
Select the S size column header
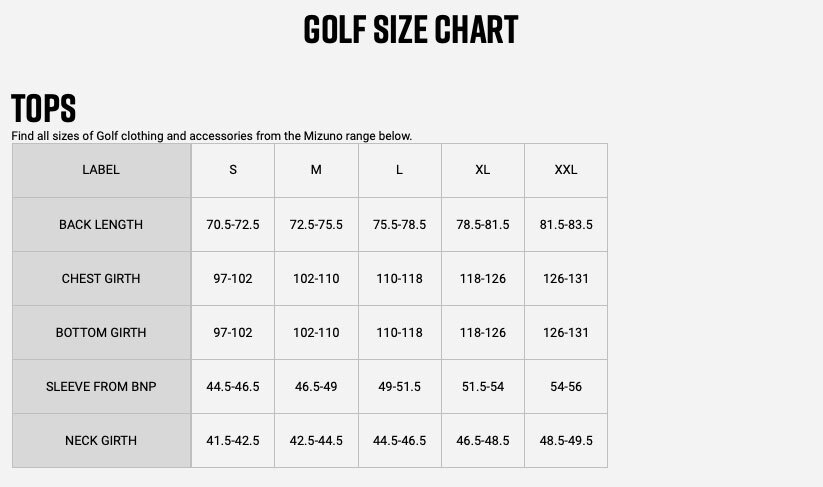(x=233, y=170)
